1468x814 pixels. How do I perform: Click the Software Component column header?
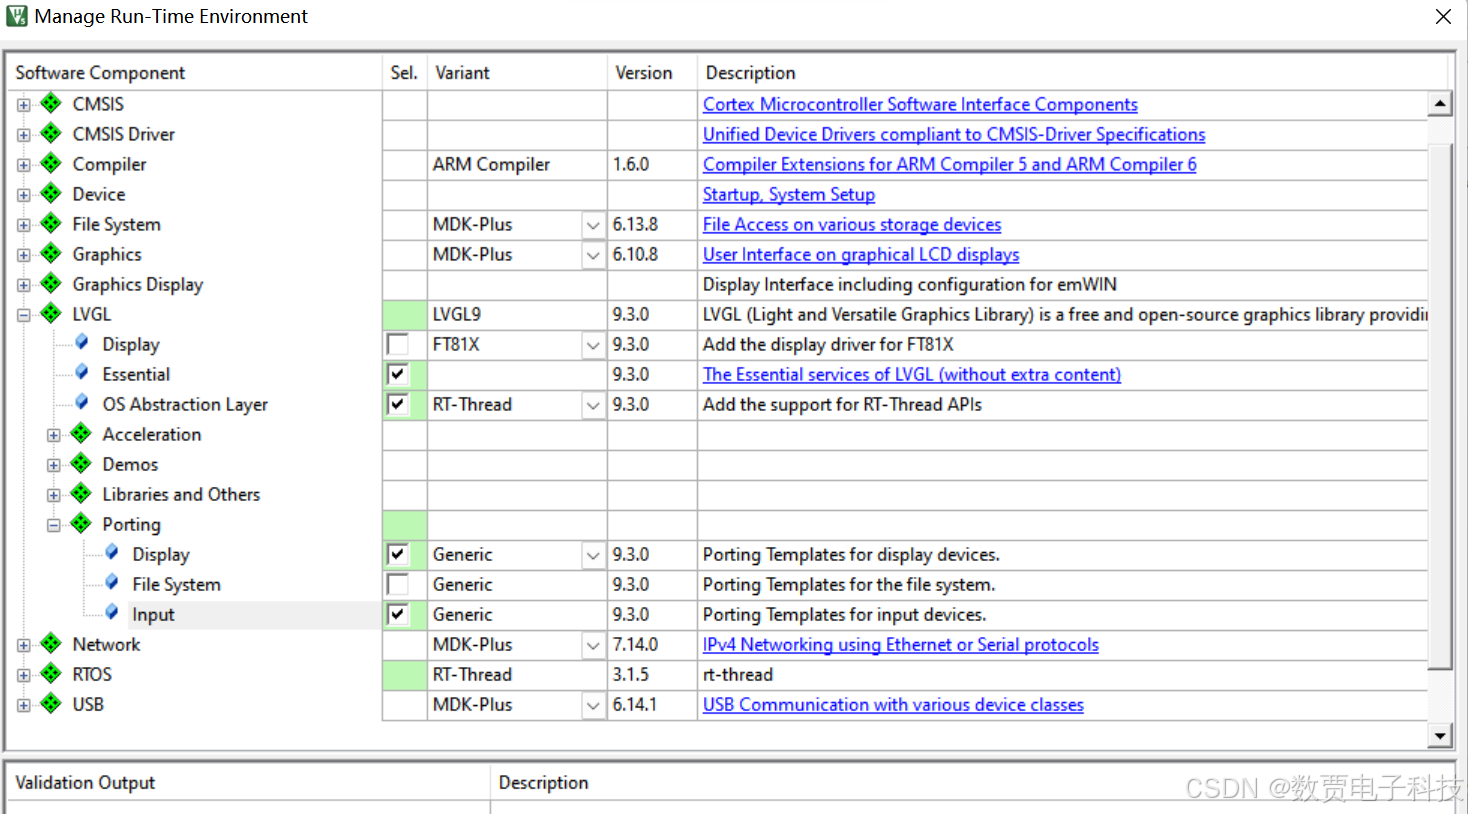coord(195,73)
